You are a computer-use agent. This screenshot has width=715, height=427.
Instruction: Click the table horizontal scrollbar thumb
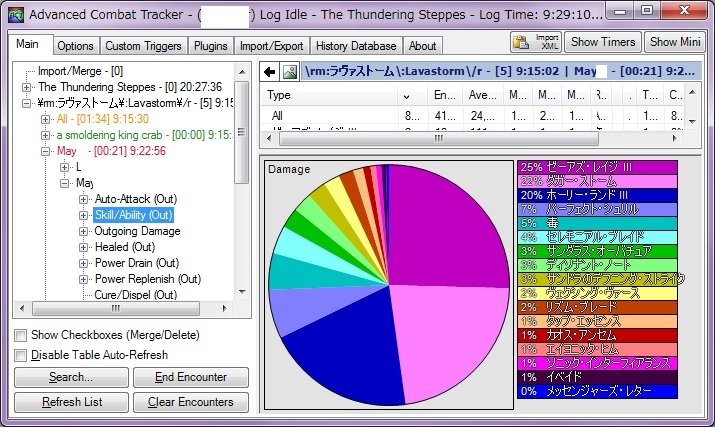(439, 138)
